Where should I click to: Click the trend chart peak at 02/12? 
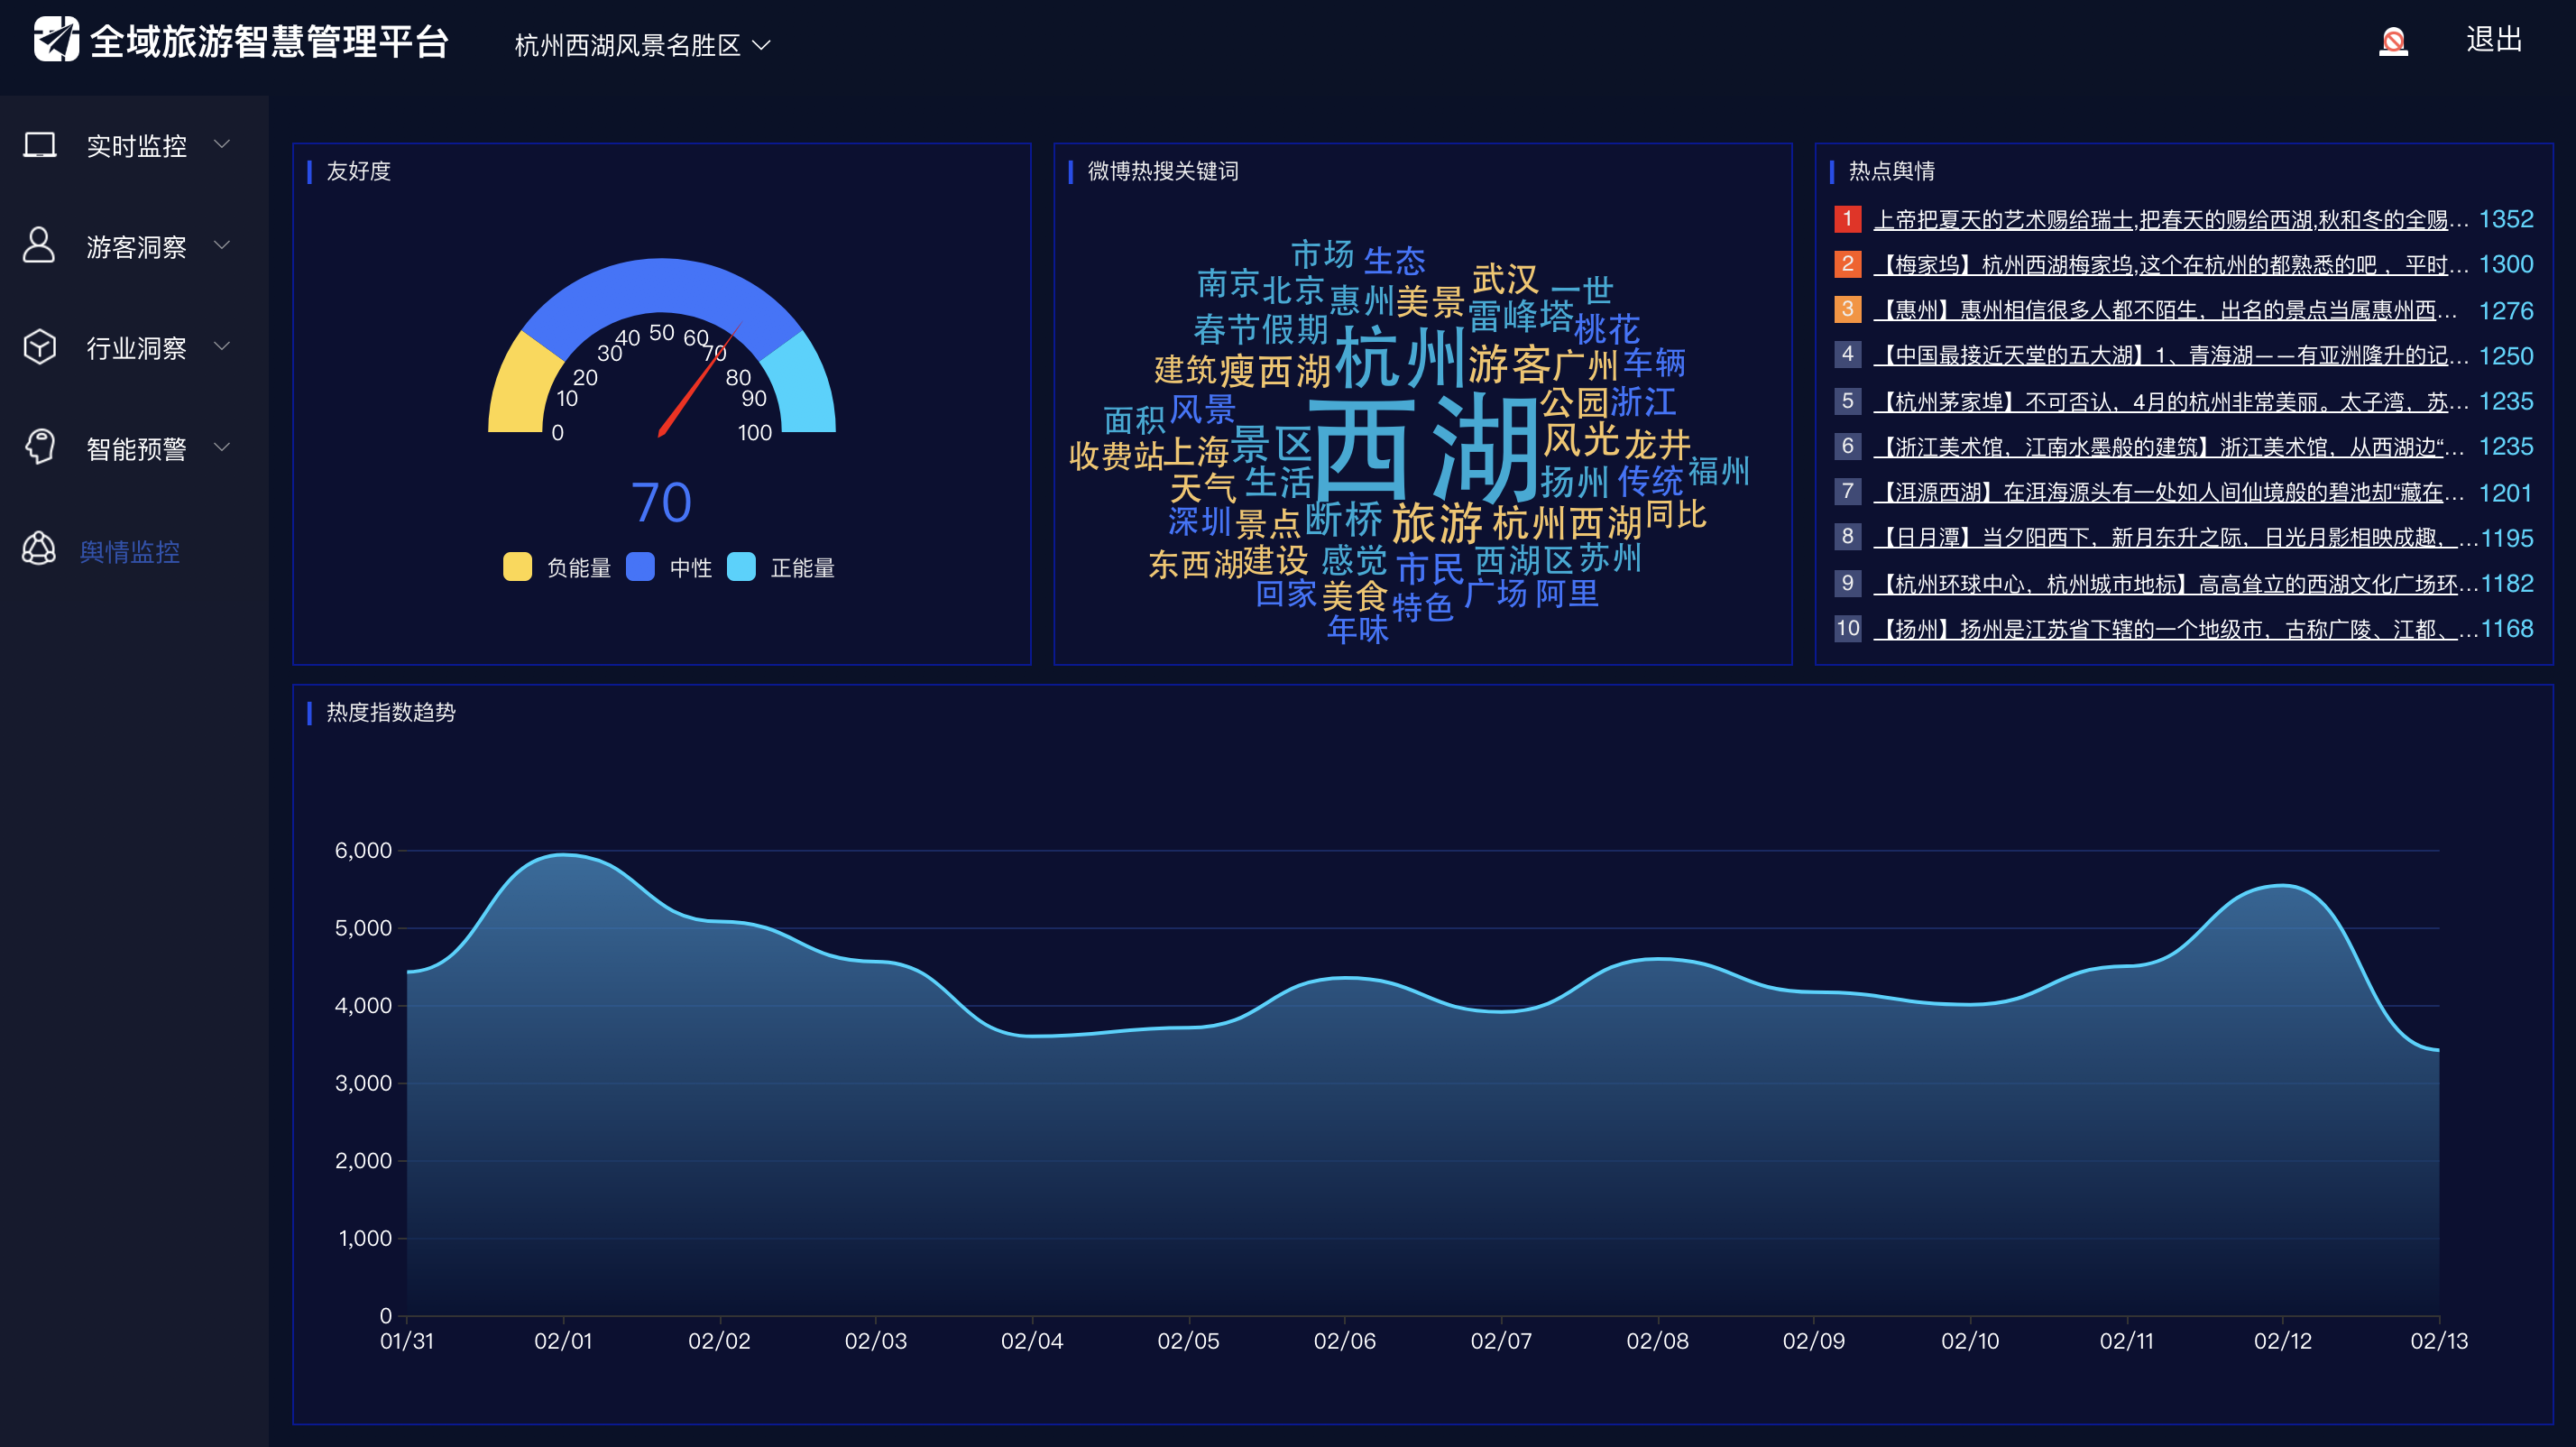tap(2282, 885)
